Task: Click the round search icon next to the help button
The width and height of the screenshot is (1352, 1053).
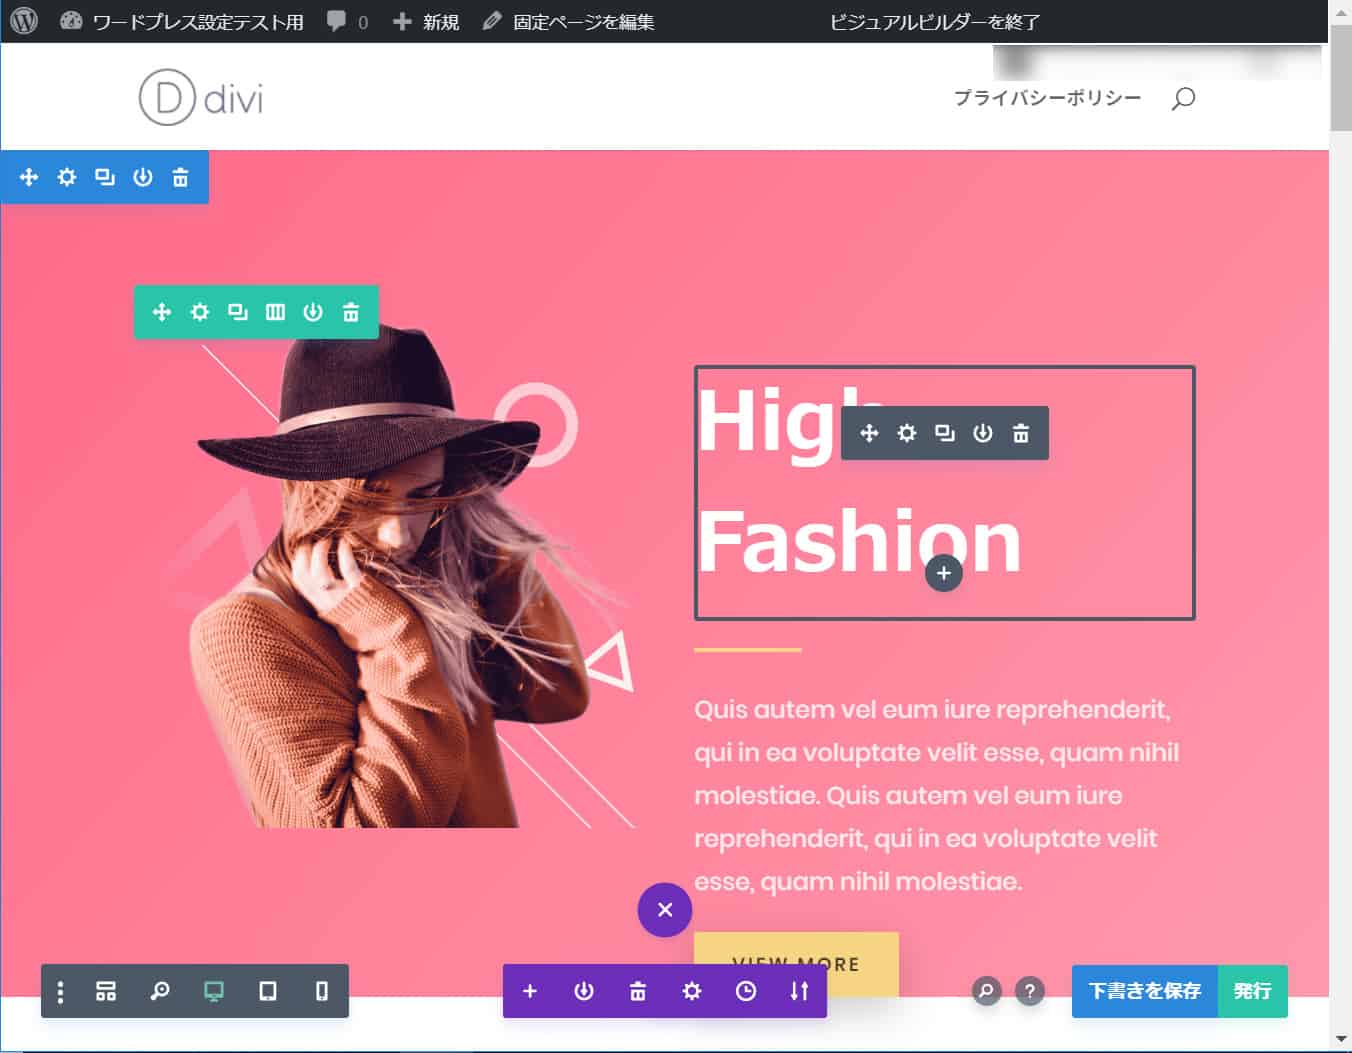Action: (x=987, y=991)
